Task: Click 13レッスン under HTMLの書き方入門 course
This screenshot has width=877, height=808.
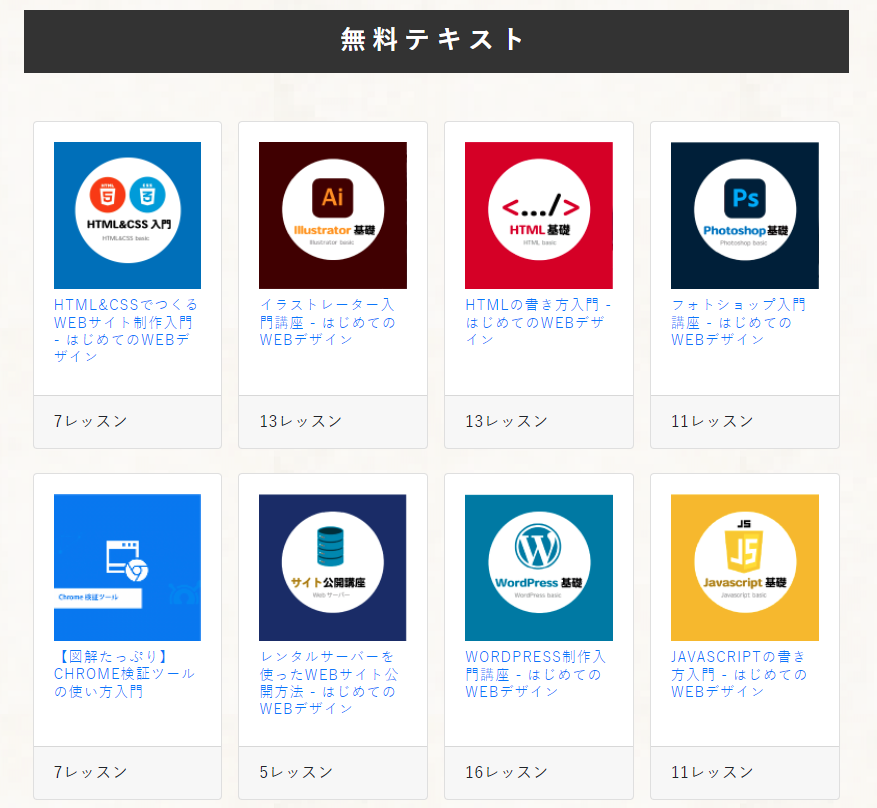Action: pyautogui.click(x=507, y=421)
